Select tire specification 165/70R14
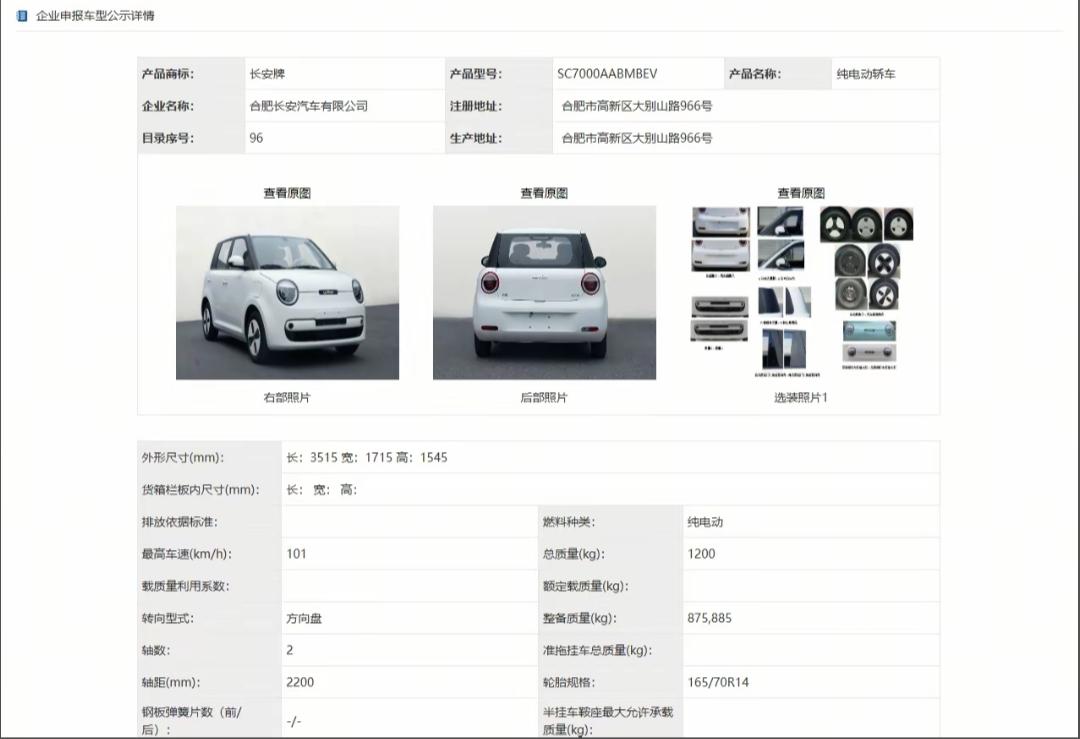The width and height of the screenshot is (1080, 739). pos(718,683)
